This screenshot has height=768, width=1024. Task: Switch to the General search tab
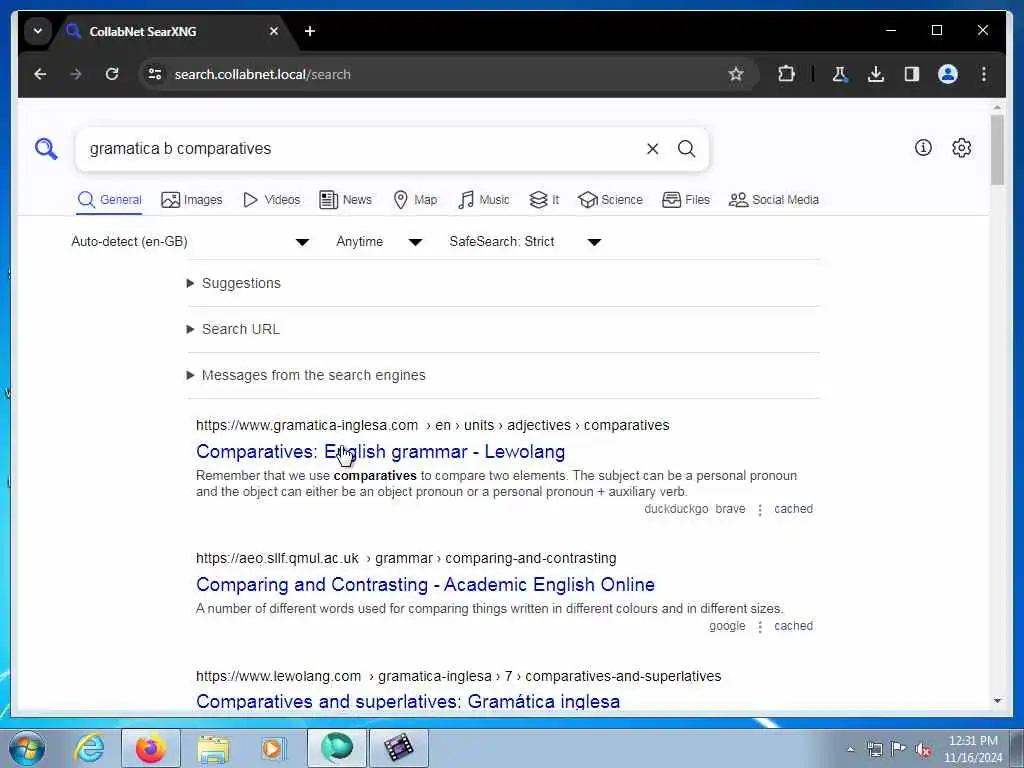(109, 200)
